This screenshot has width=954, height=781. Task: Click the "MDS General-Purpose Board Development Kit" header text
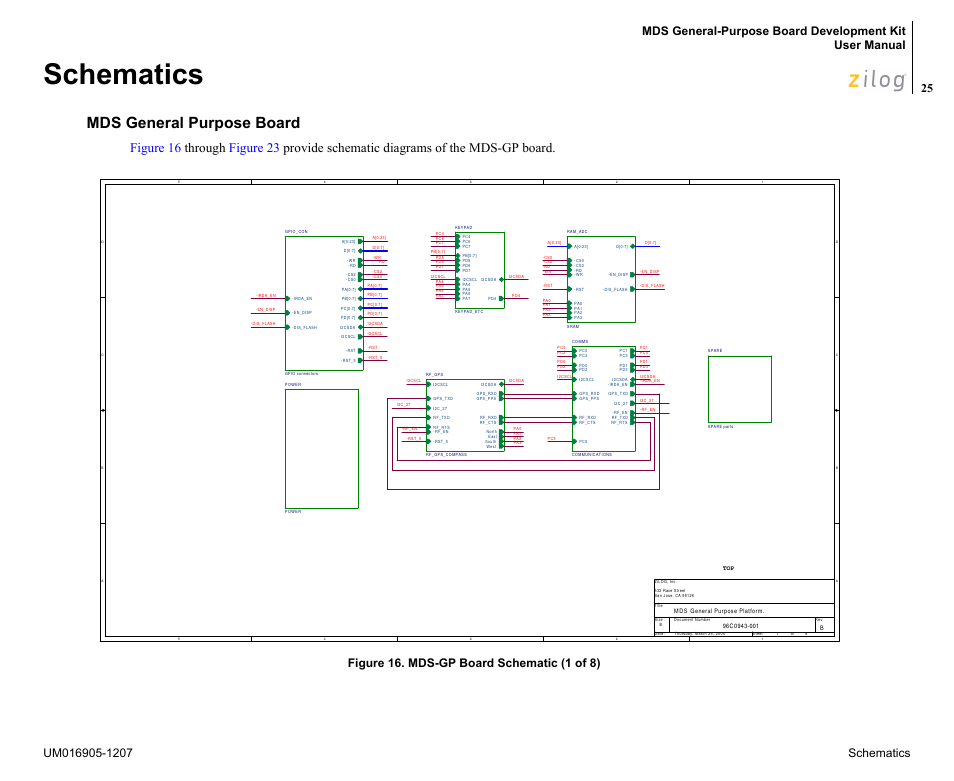tap(773, 31)
